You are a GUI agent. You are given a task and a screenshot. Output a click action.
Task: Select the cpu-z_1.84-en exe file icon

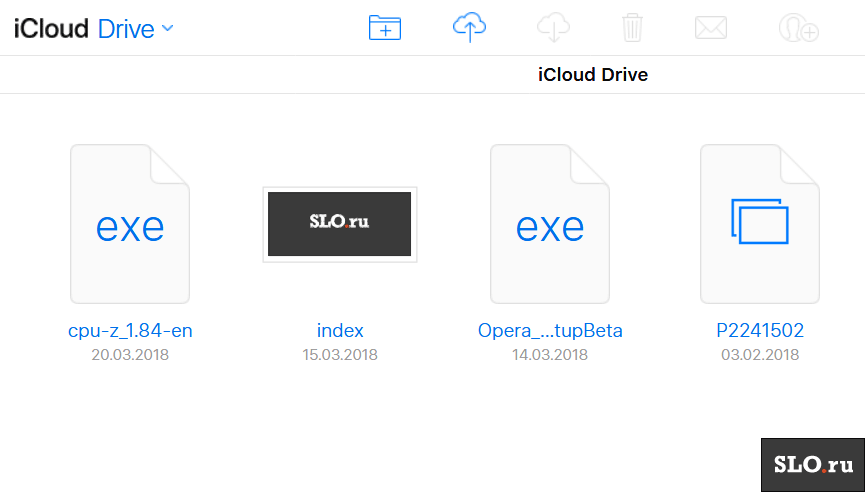[x=130, y=224]
